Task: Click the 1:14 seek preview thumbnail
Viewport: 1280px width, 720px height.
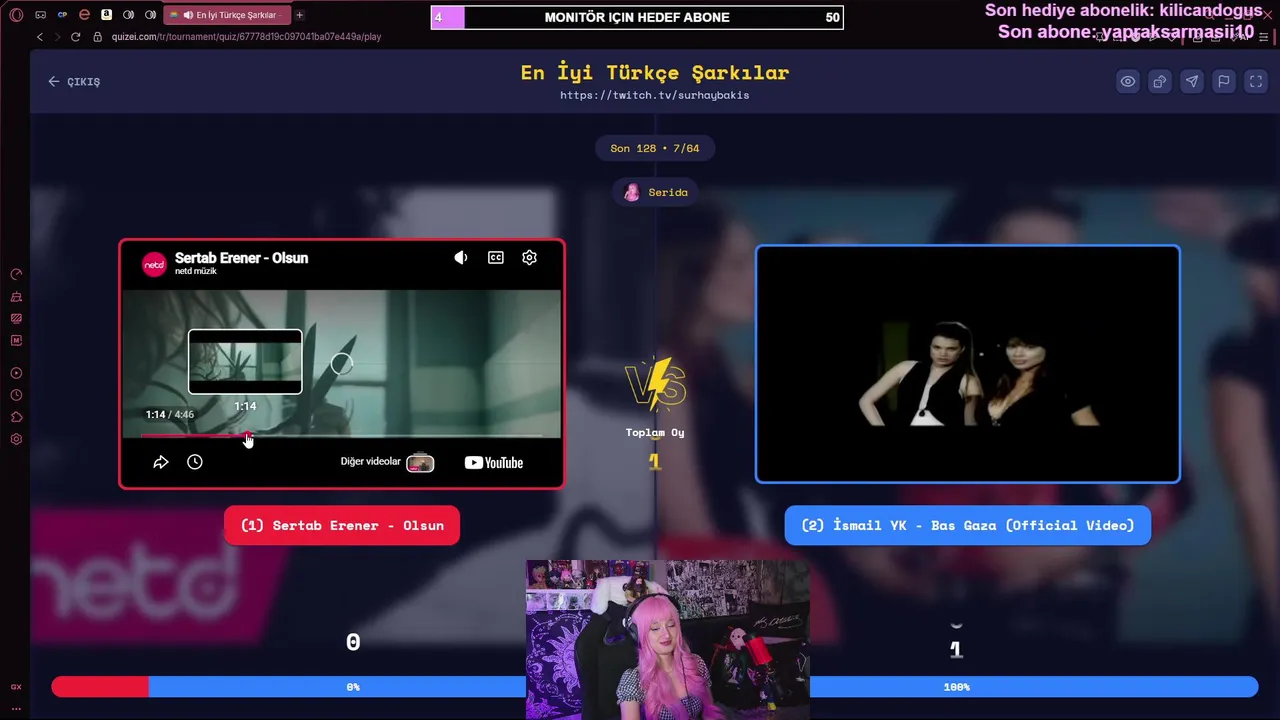Action: 245,362
